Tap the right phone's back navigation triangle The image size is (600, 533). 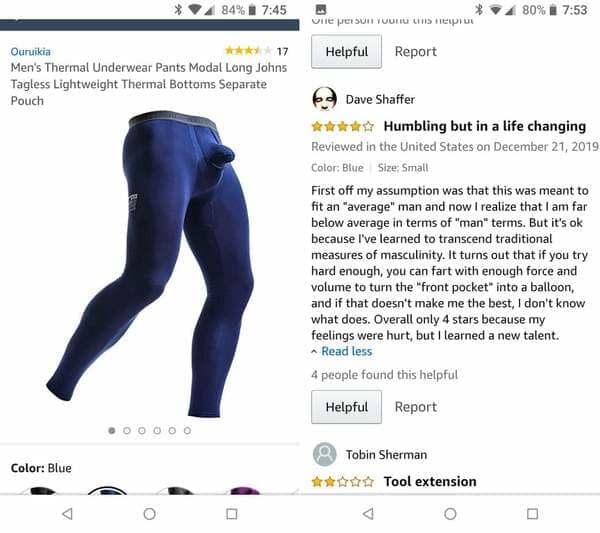tap(368, 513)
